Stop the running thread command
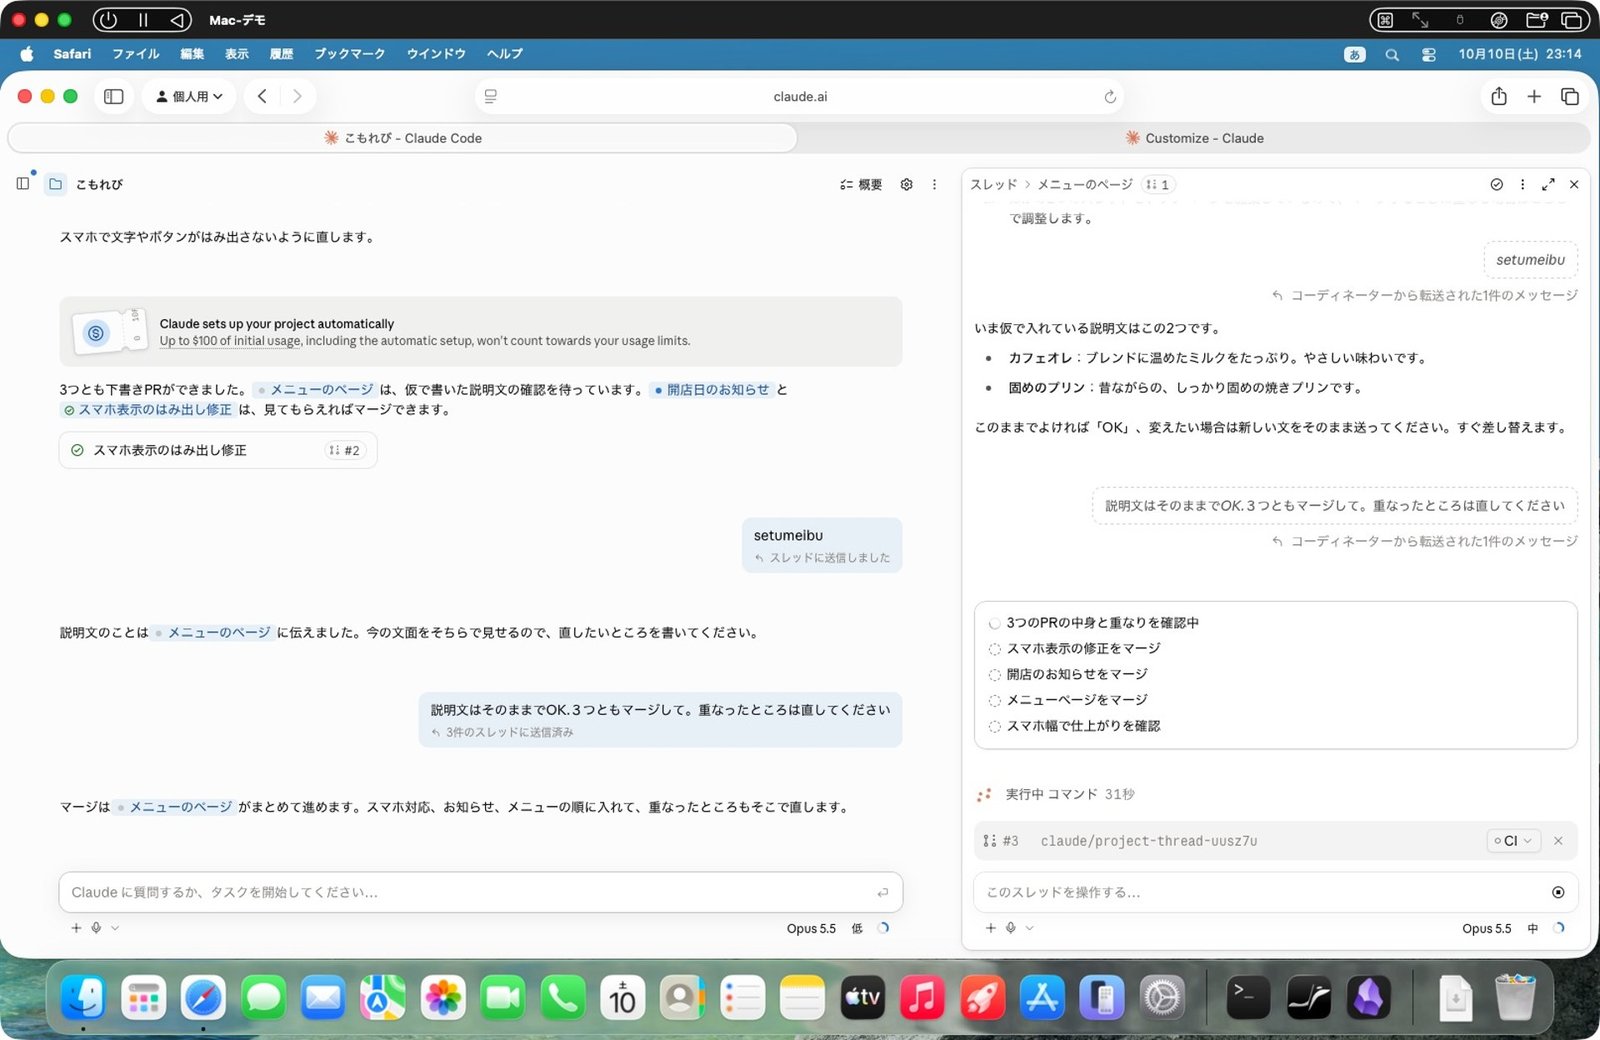 (x=1558, y=892)
